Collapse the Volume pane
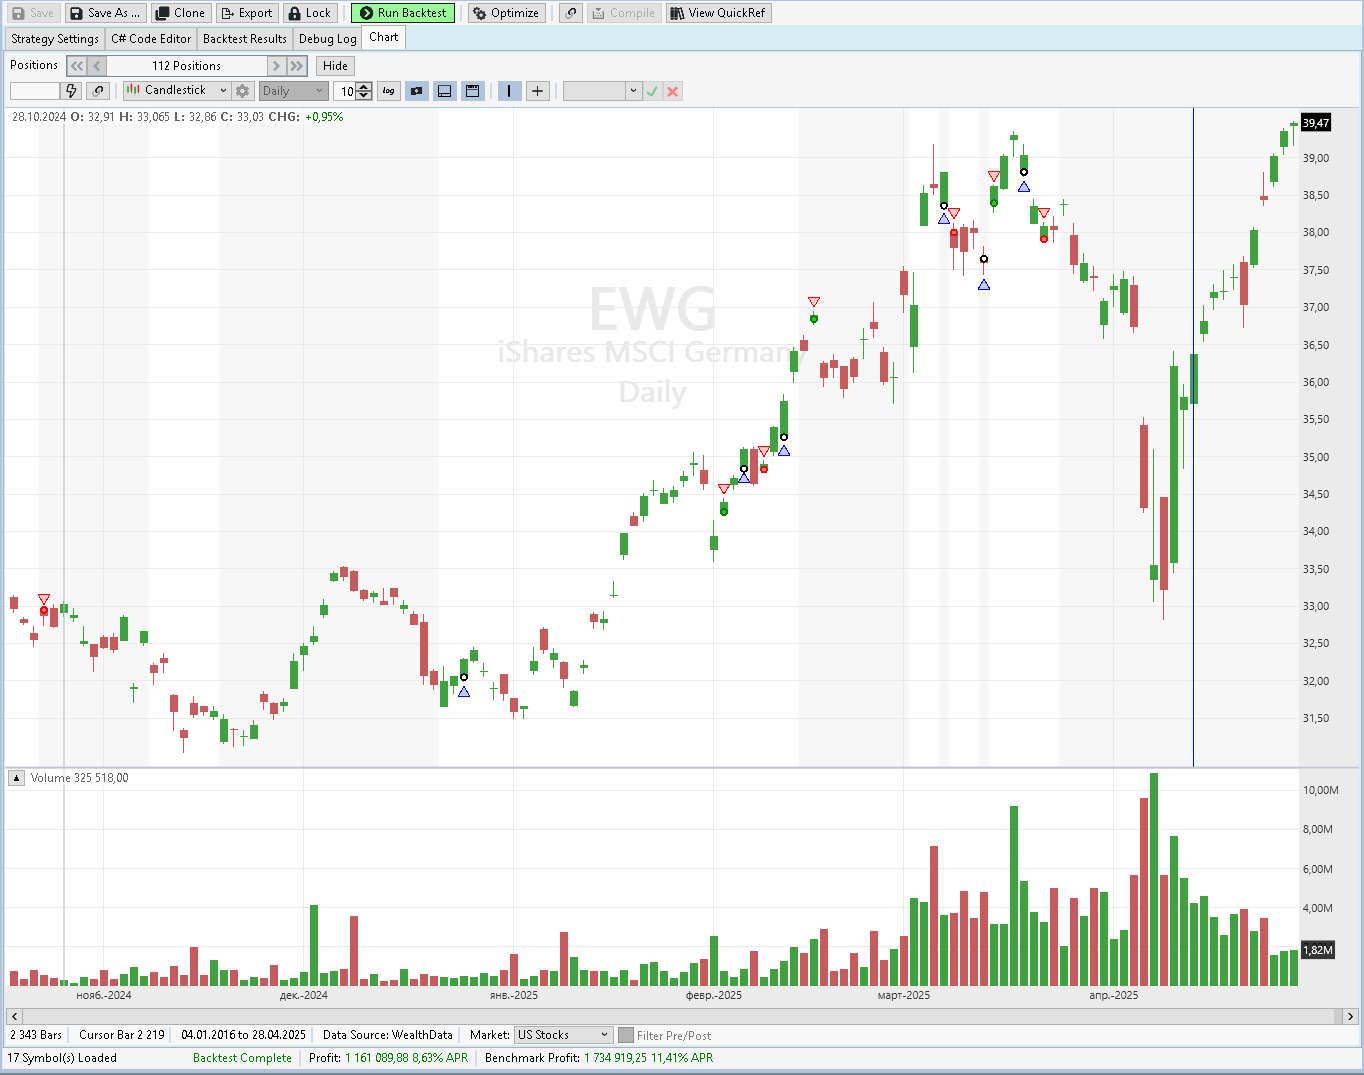This screenshot has width=1364, height=1075. [x=16, y=778]
